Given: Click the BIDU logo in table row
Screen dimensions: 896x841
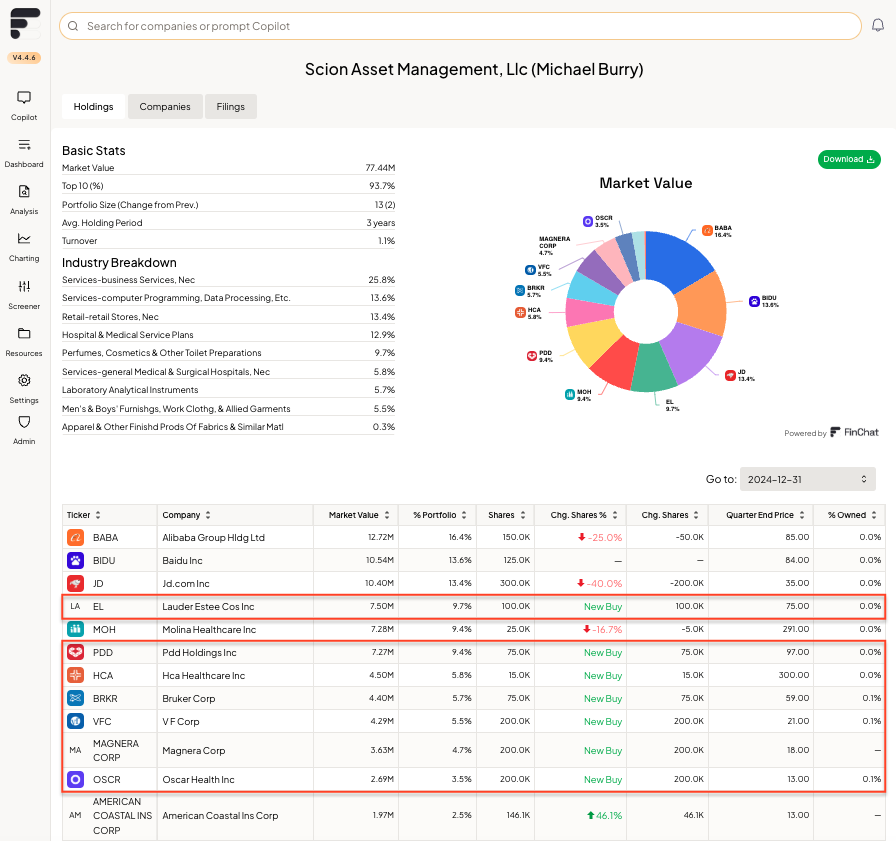Looking at the screenshot, I should click(75, 560).
